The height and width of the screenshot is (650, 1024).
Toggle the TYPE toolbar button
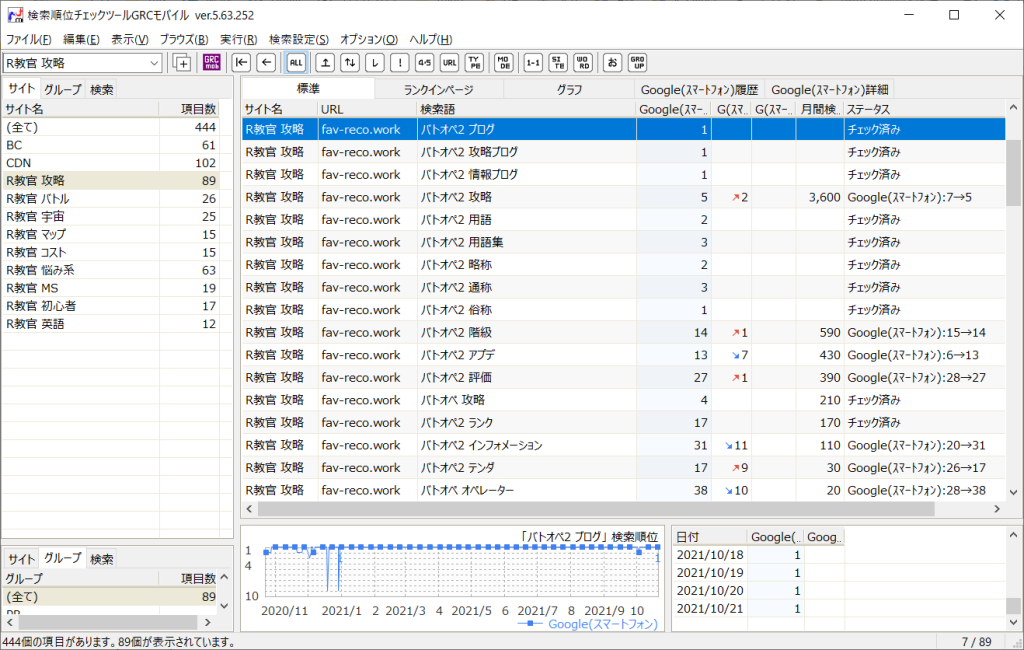click(x=475, y=63)
